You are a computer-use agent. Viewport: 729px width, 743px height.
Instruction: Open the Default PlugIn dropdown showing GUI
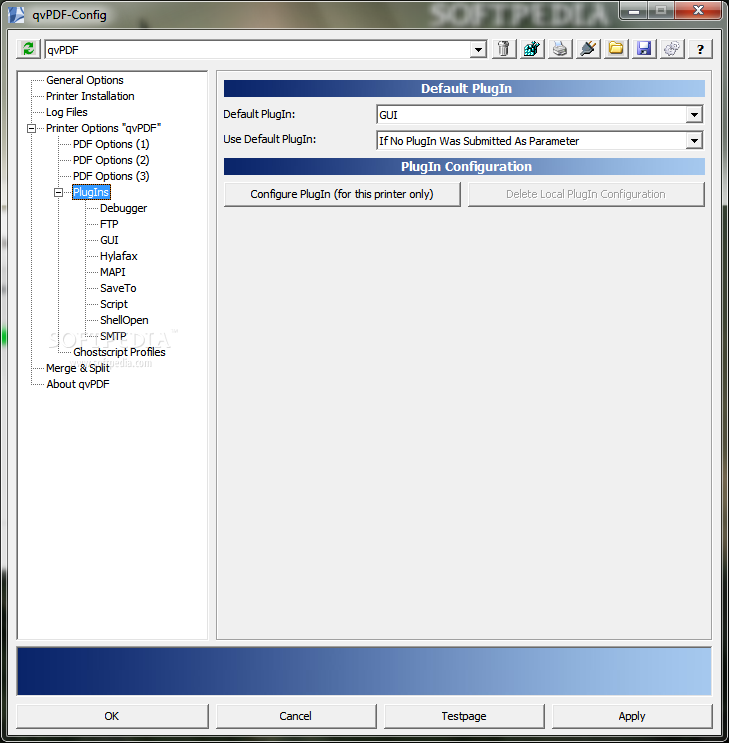coord(694,115)
